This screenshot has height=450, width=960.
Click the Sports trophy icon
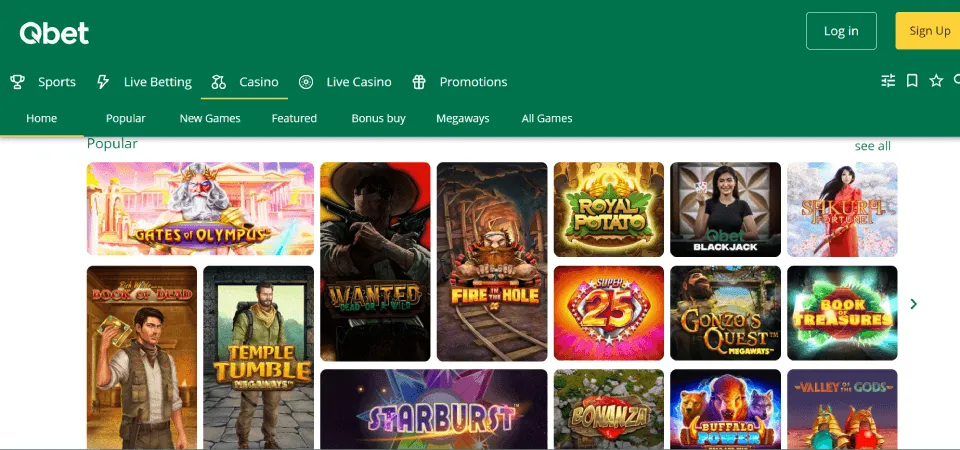pyautogui.click(x=17, y=82)
